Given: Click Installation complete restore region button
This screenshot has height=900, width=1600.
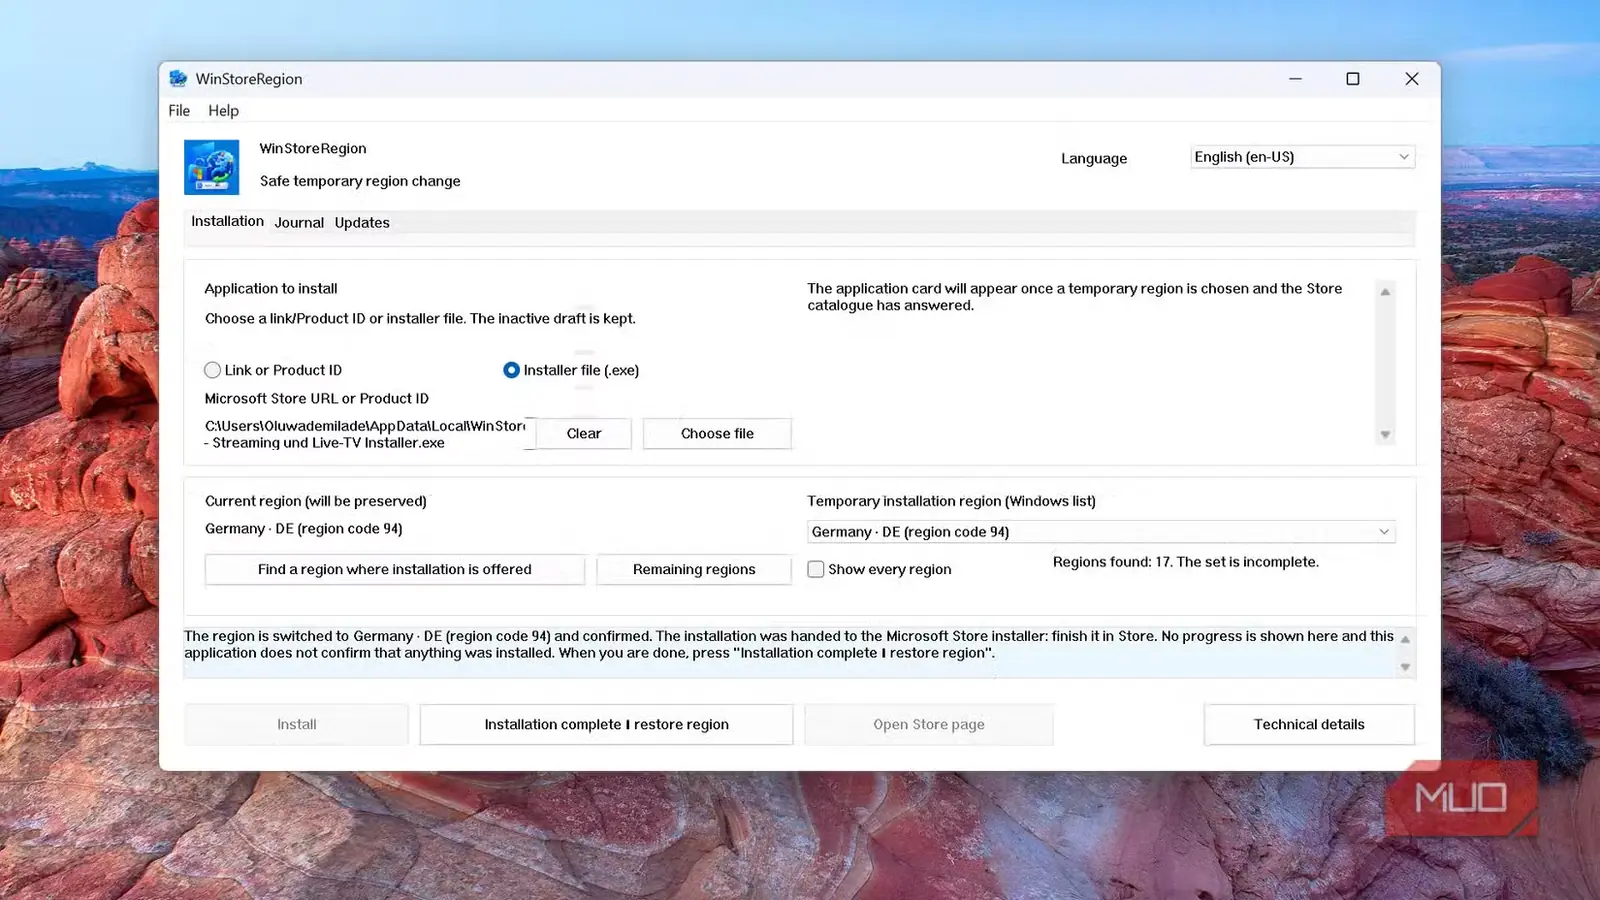Looking at the screenshot, I should click(x=606, y=724).
